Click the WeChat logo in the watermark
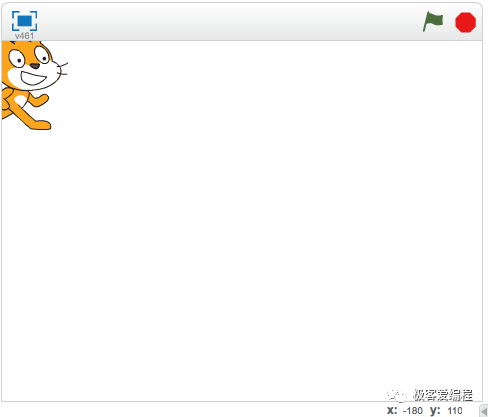 (x=397, y=395)
